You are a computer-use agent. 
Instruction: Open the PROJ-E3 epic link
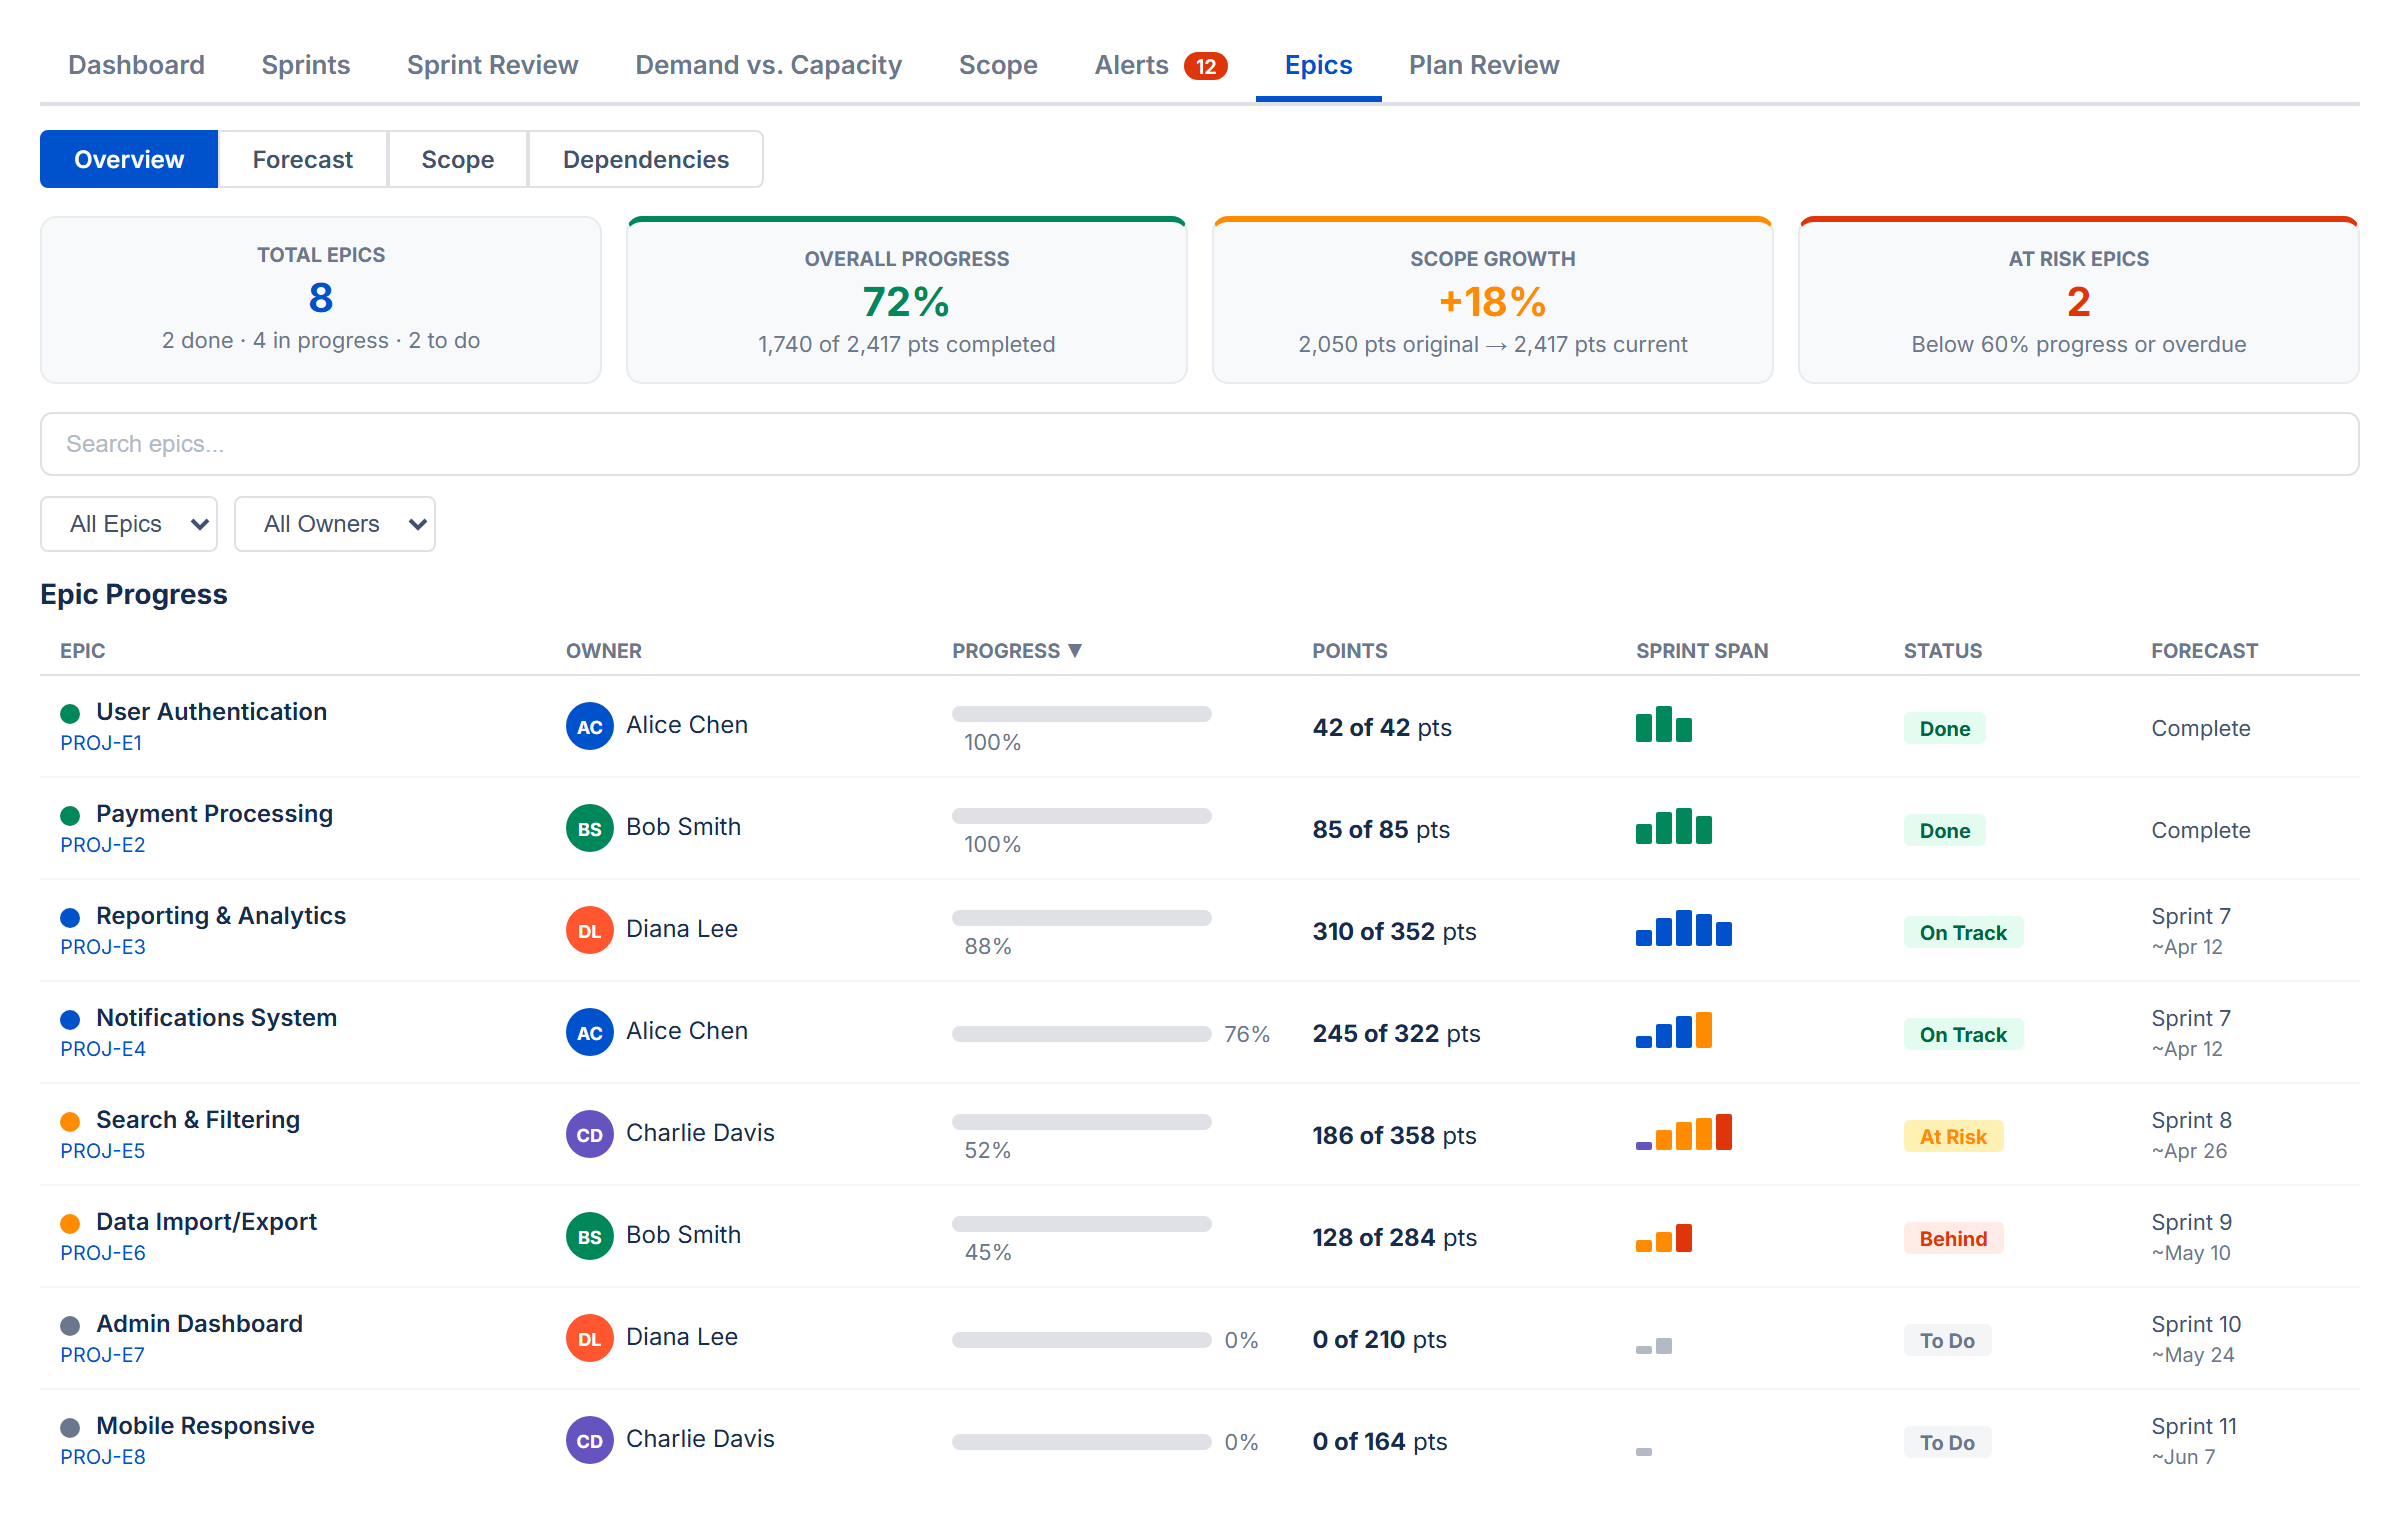(x=102, y=946)
